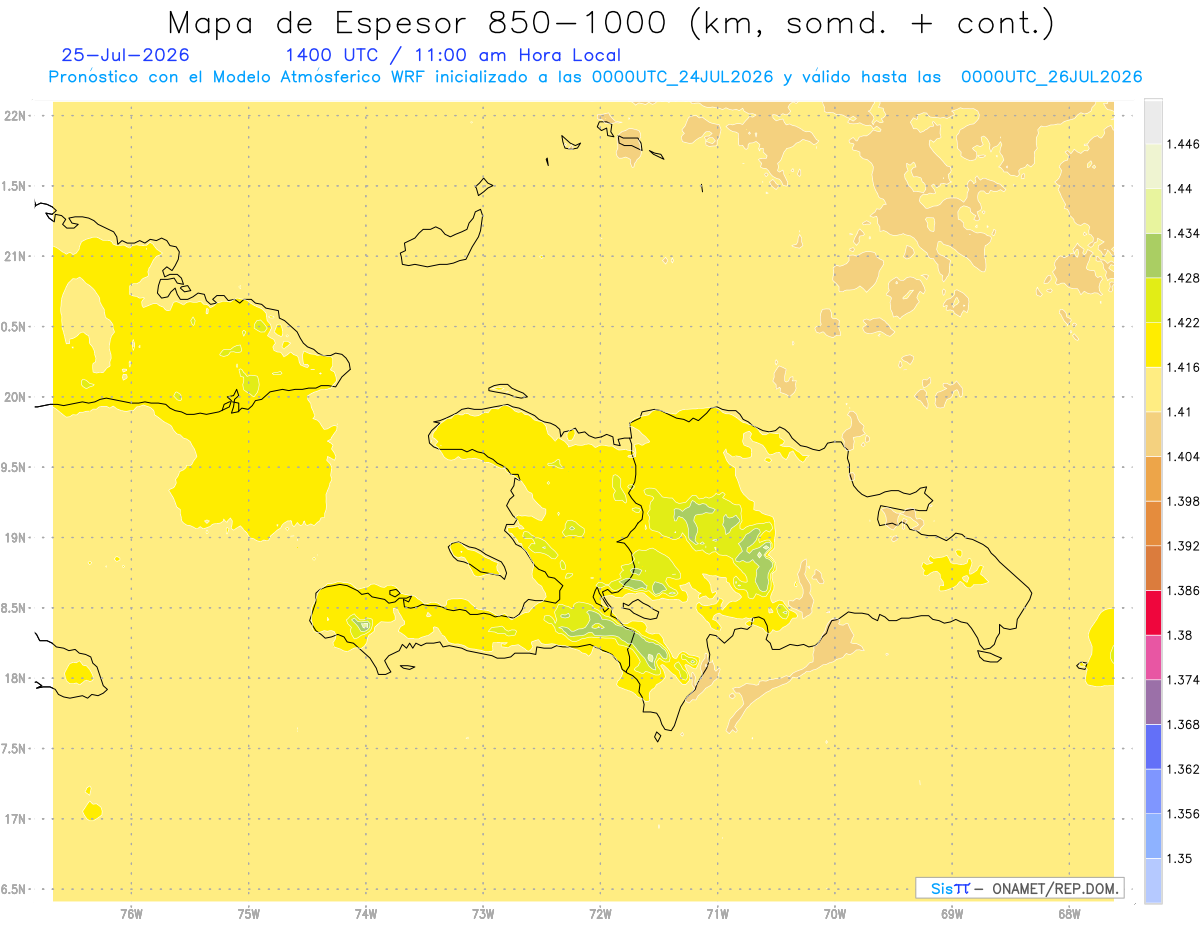Viewport: 1200px width, 927px height.
Task: Pick the bright yellow swatch between 1.422 and 1.416
Action: [1153, 345]
